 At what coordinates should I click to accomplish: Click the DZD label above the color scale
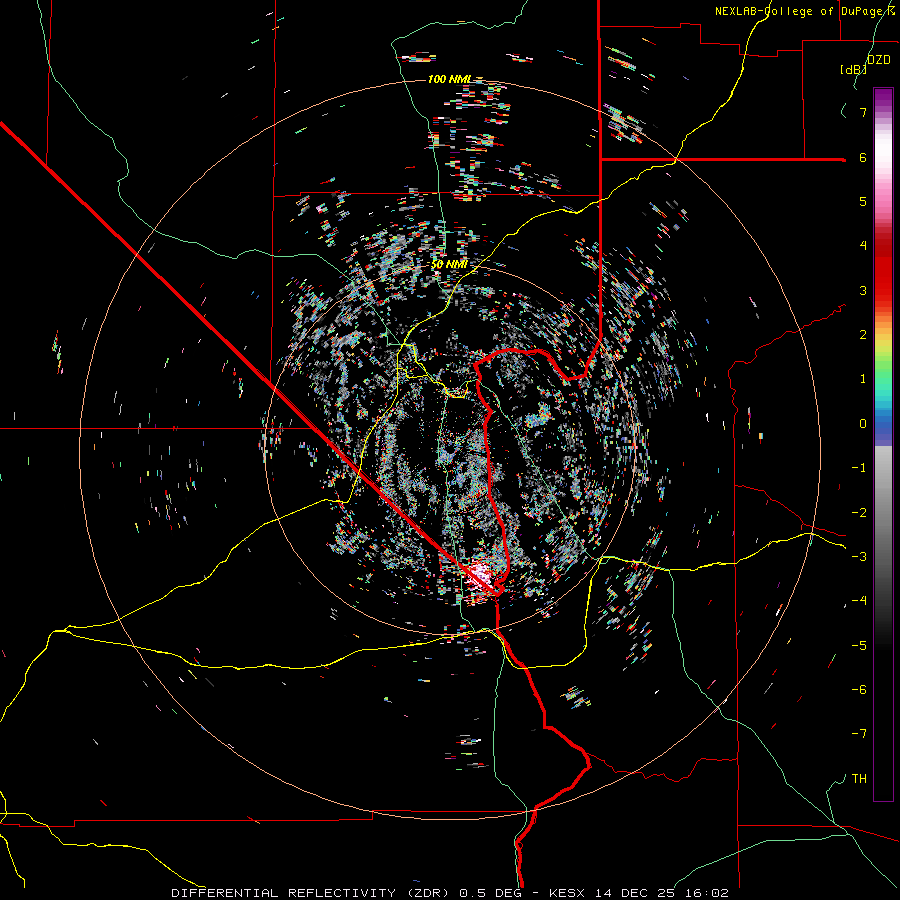point(878,60)
